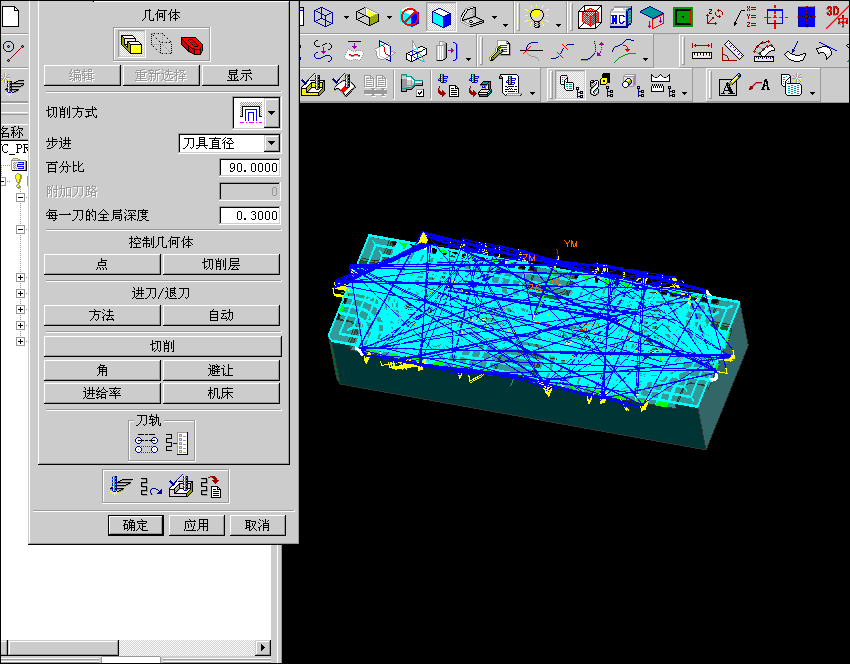Click the replay tool path icon
Viewport: 850px width, 664px height.
tap(151, 486)
